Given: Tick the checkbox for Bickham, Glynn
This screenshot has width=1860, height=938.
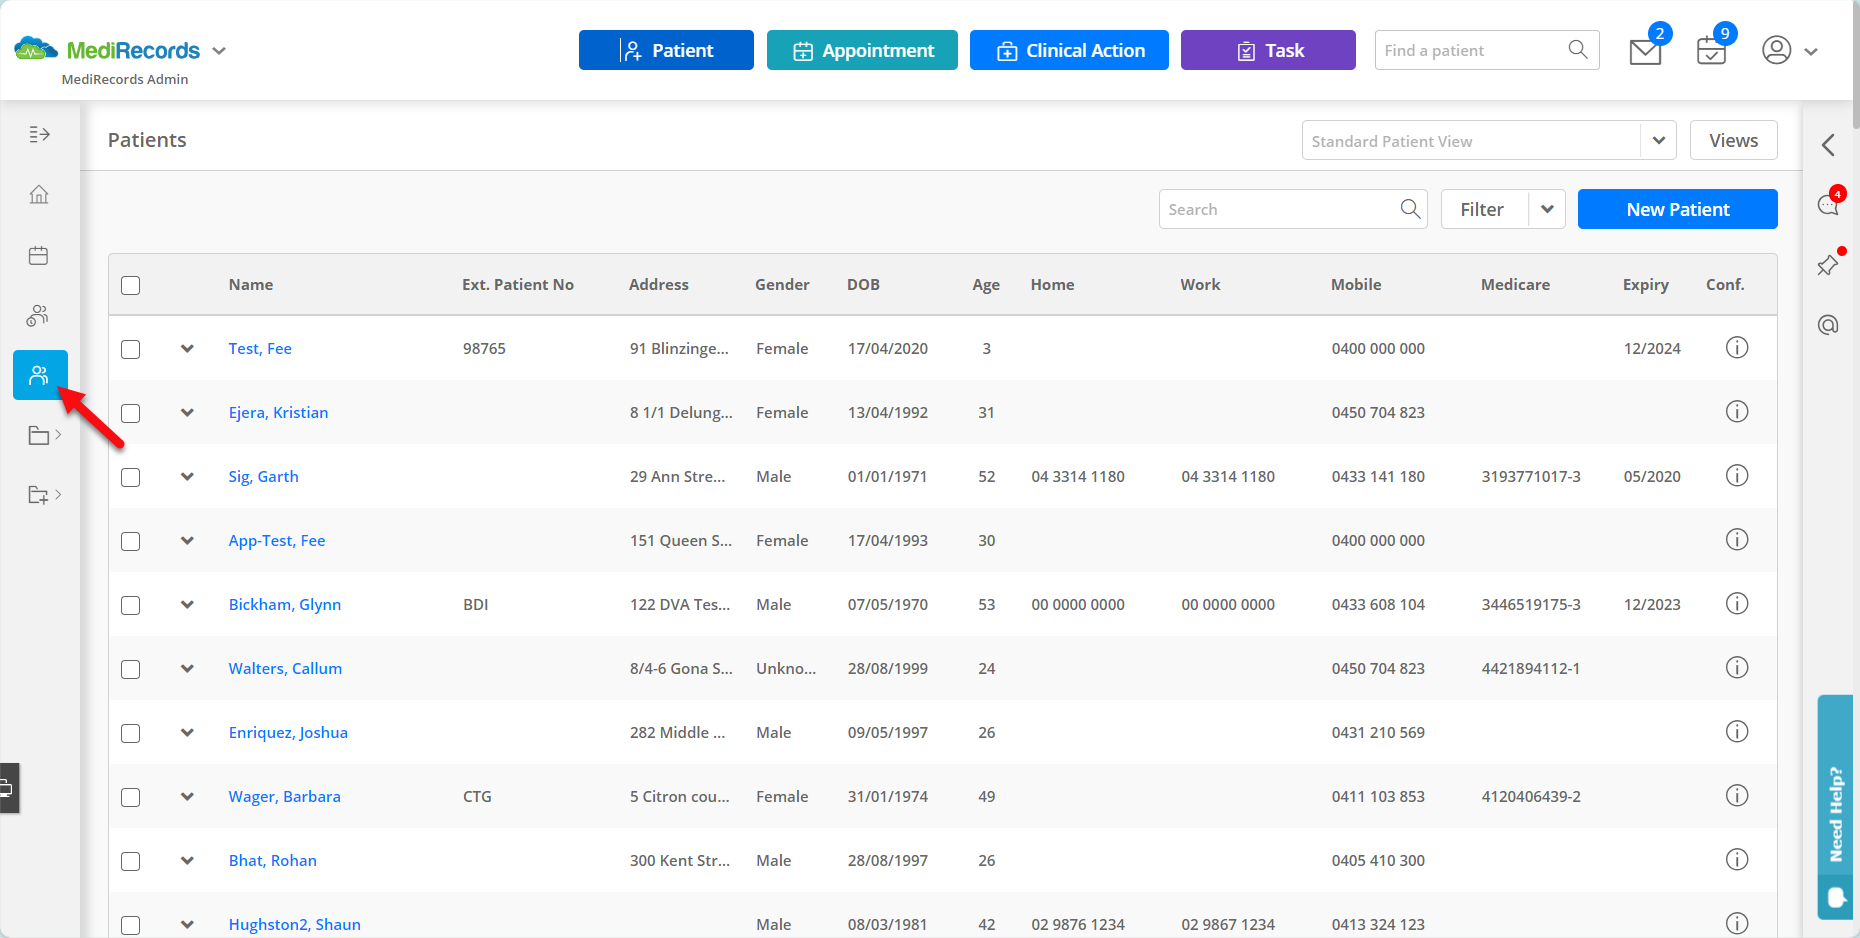Looking at the screenshot, I should point(130,605).
